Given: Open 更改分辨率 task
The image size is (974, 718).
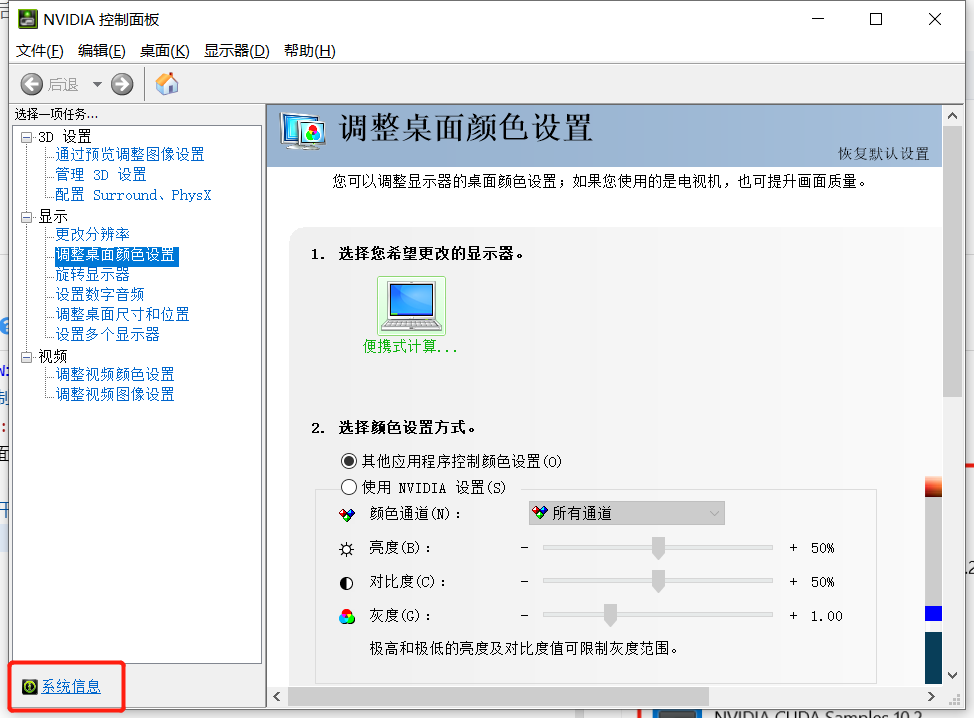Looking at the screenshot, I should tap(93, 234).
